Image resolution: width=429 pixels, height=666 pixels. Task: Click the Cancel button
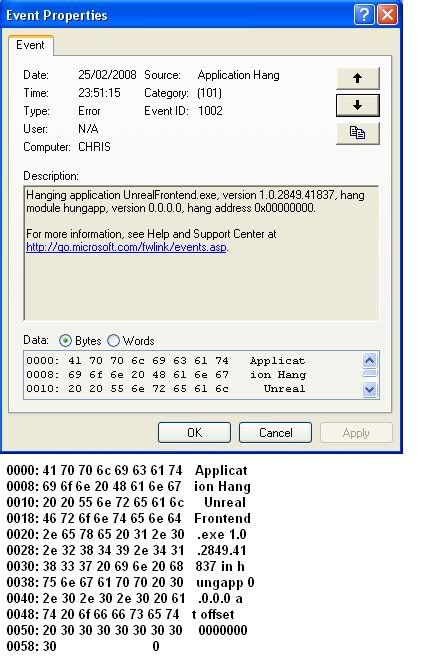click(x=275, y=433)
